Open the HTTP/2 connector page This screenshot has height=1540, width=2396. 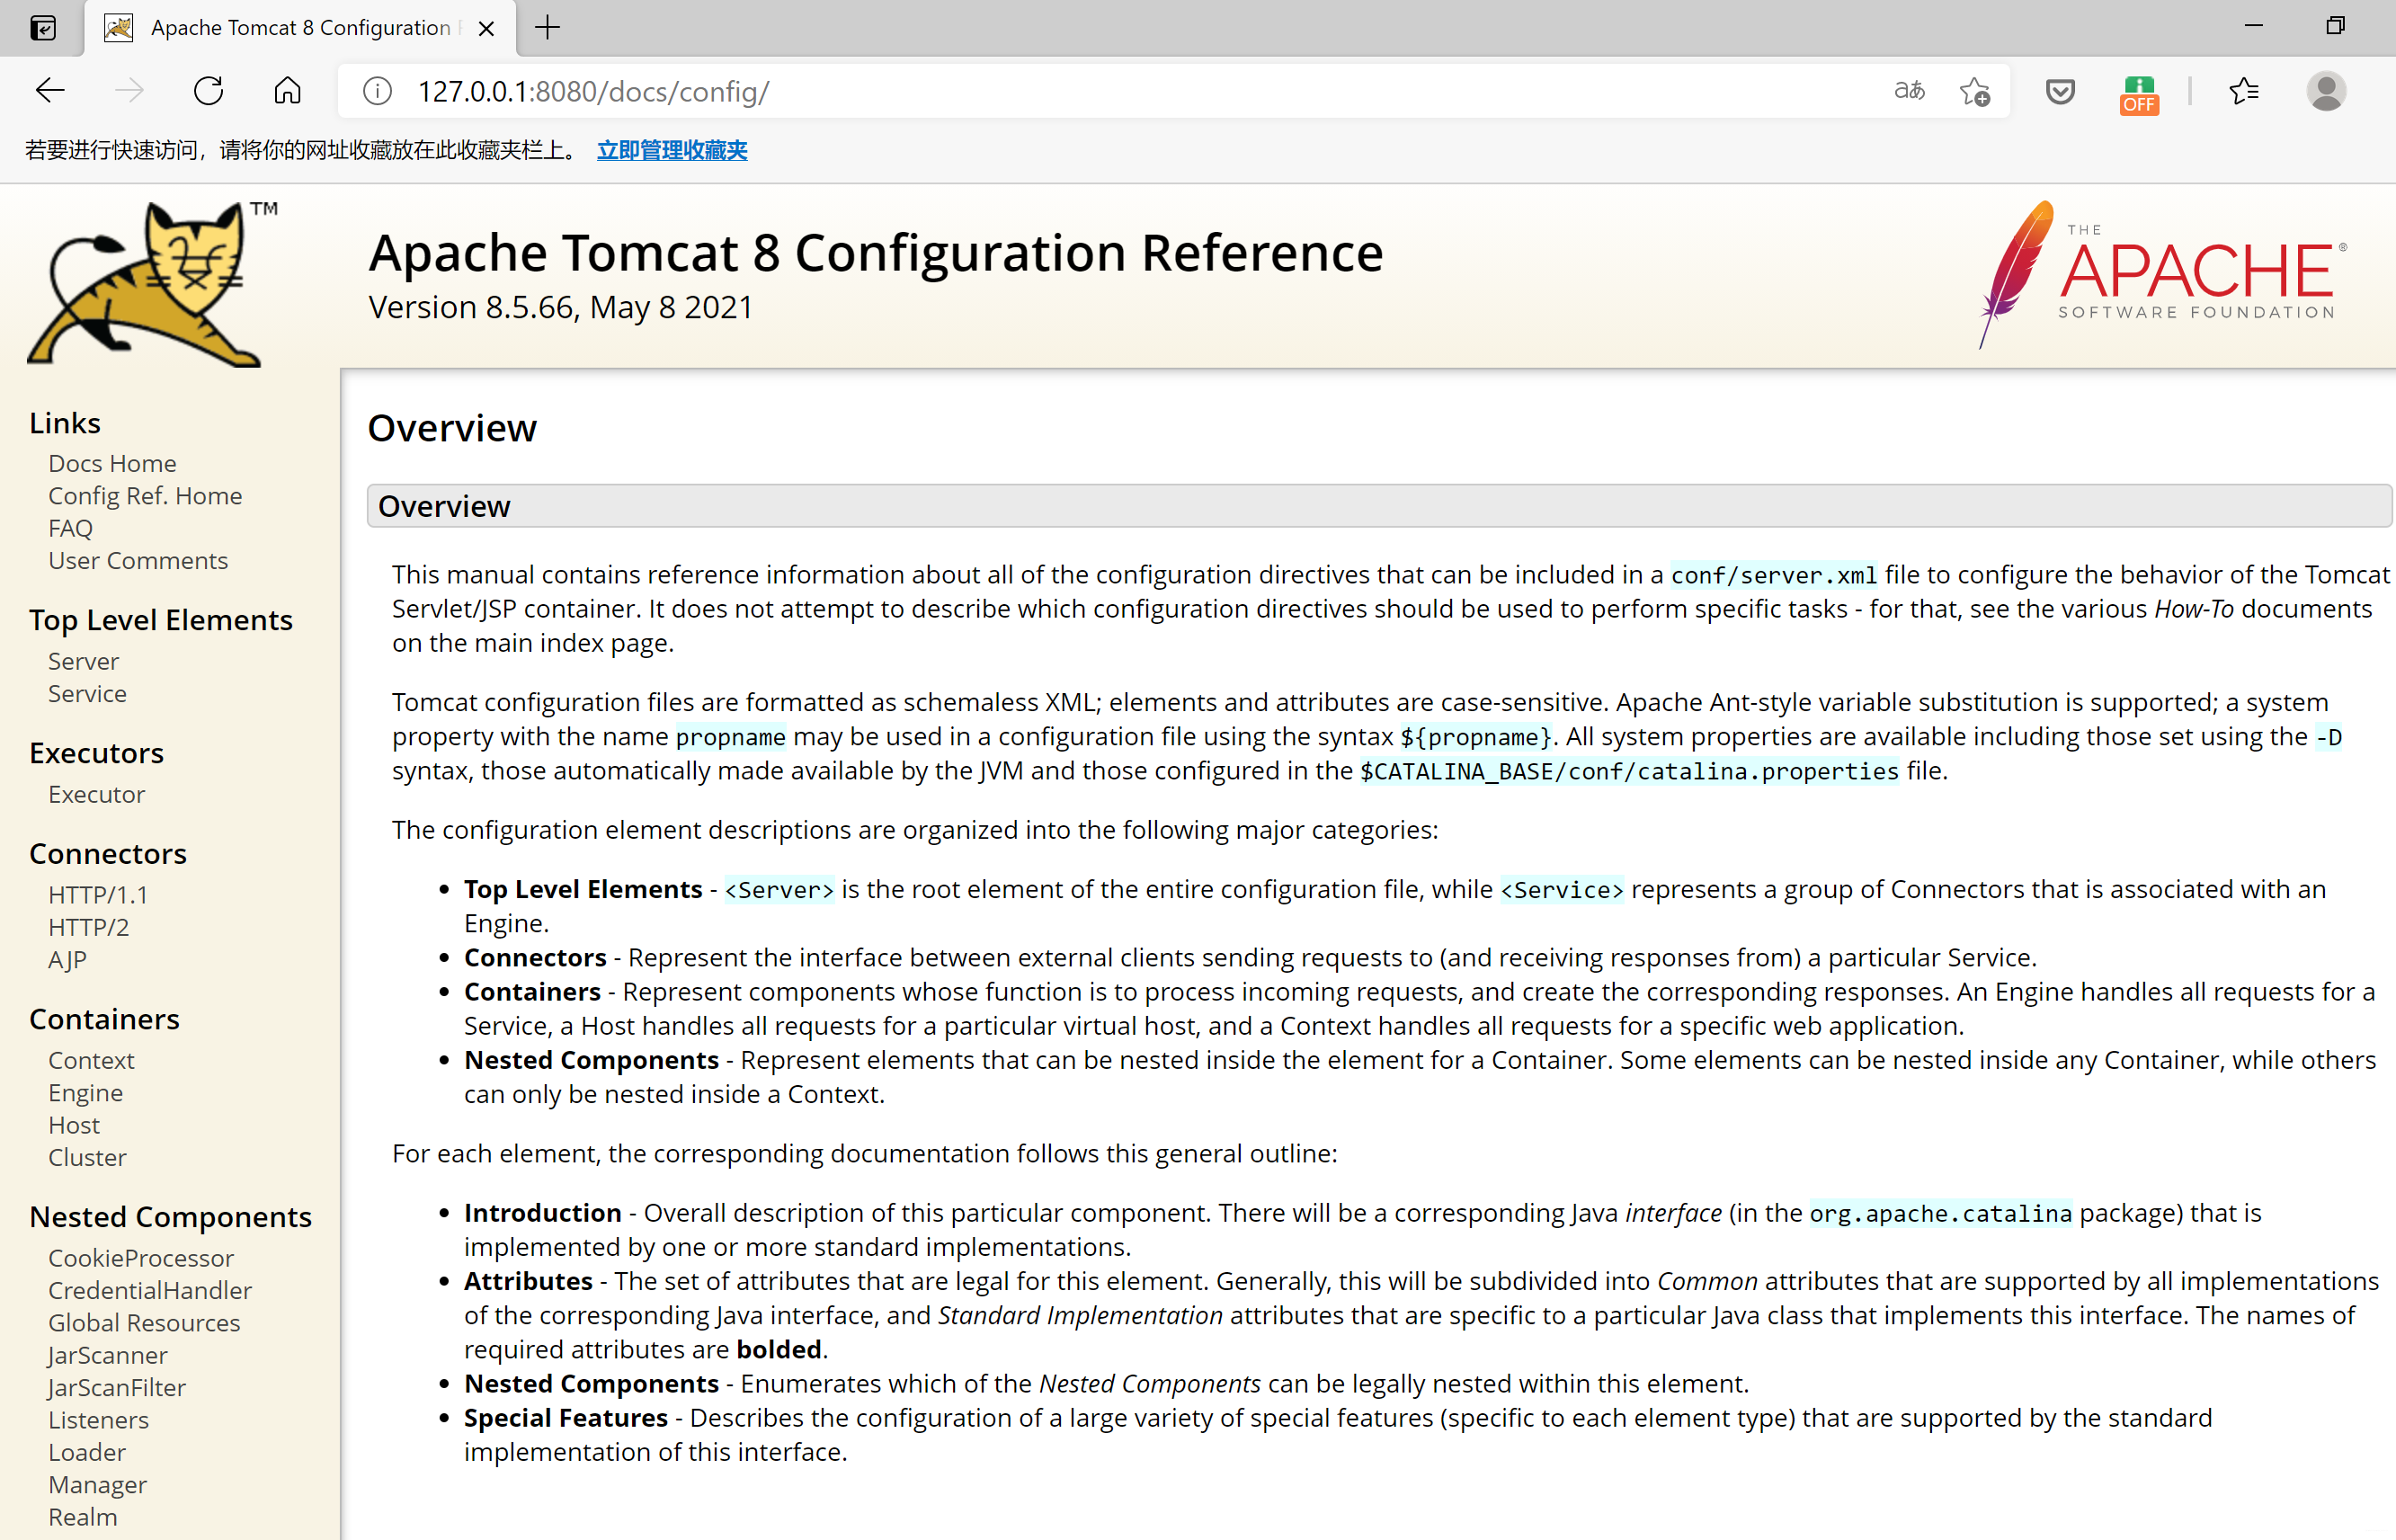click(88, 927)
